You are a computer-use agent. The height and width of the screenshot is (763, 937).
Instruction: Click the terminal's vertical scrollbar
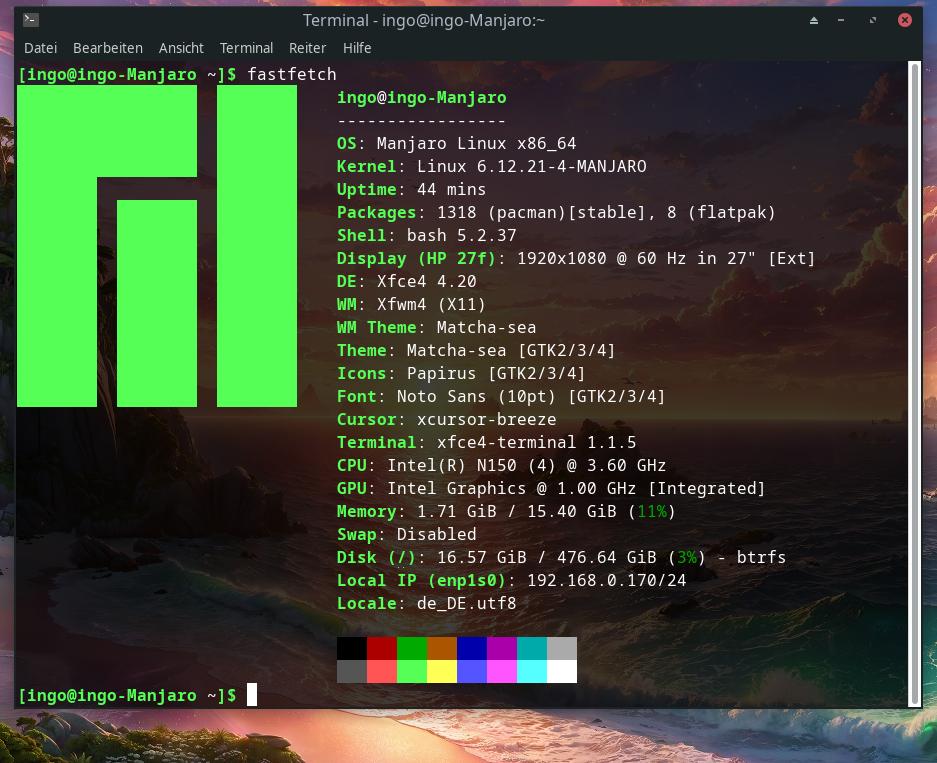tap(913, 380)
